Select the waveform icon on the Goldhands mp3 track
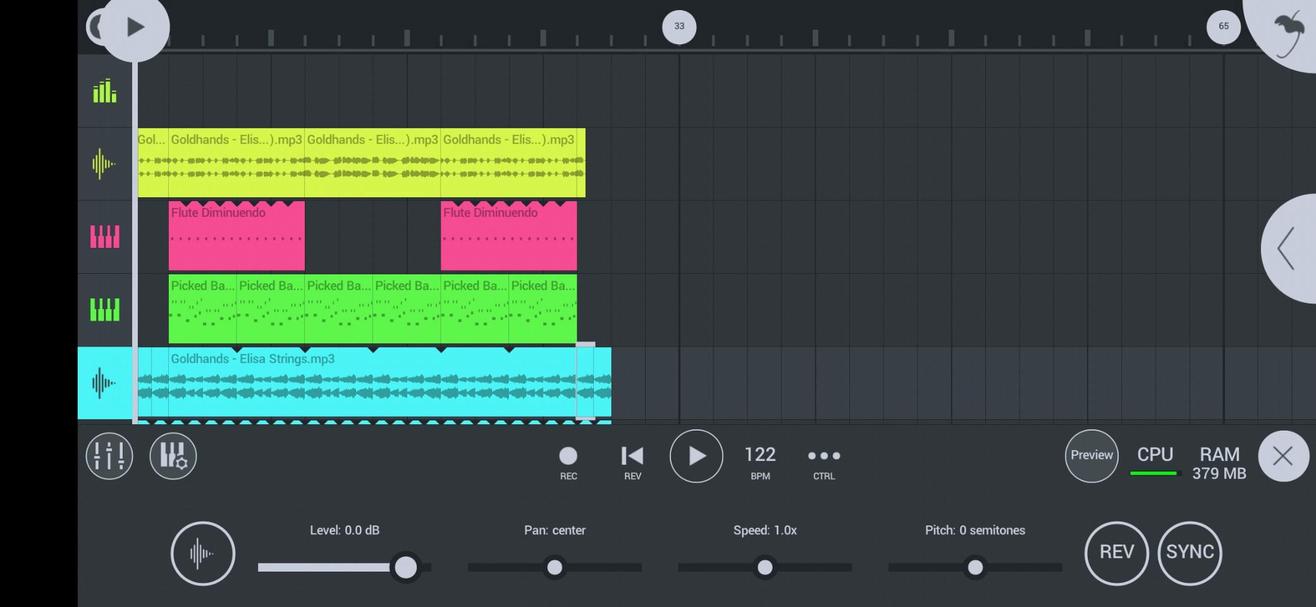The image size is (1316, 607). point(104,163)
